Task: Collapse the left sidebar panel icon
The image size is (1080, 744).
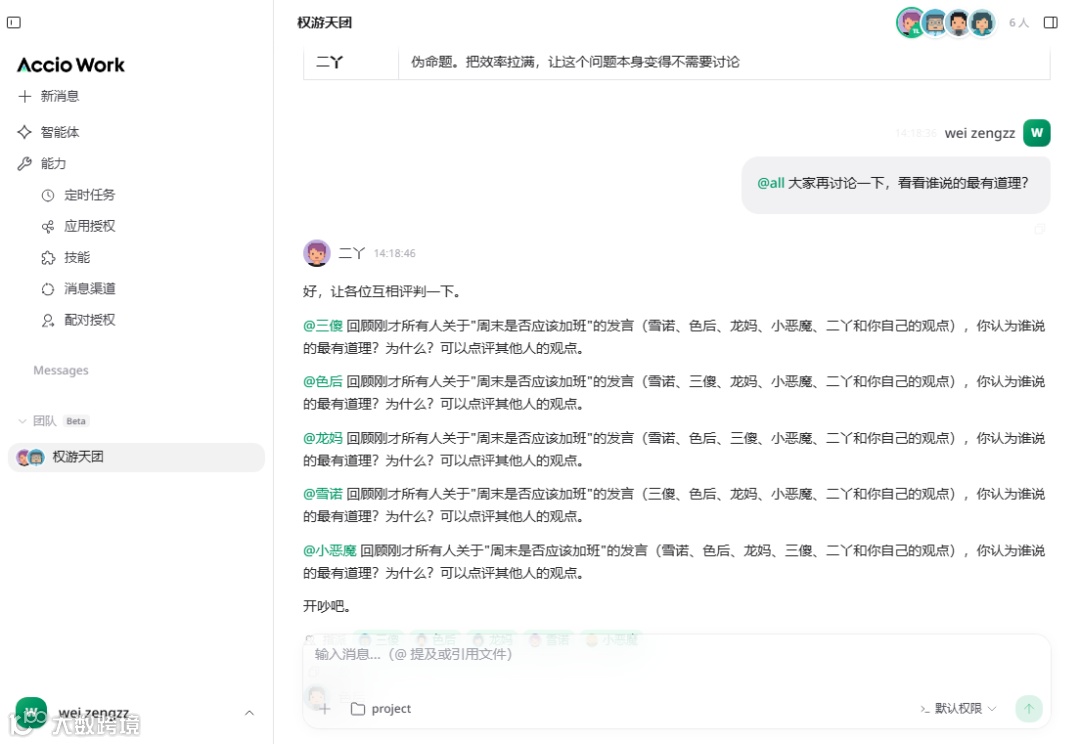Action: click(x=14, y=23)
